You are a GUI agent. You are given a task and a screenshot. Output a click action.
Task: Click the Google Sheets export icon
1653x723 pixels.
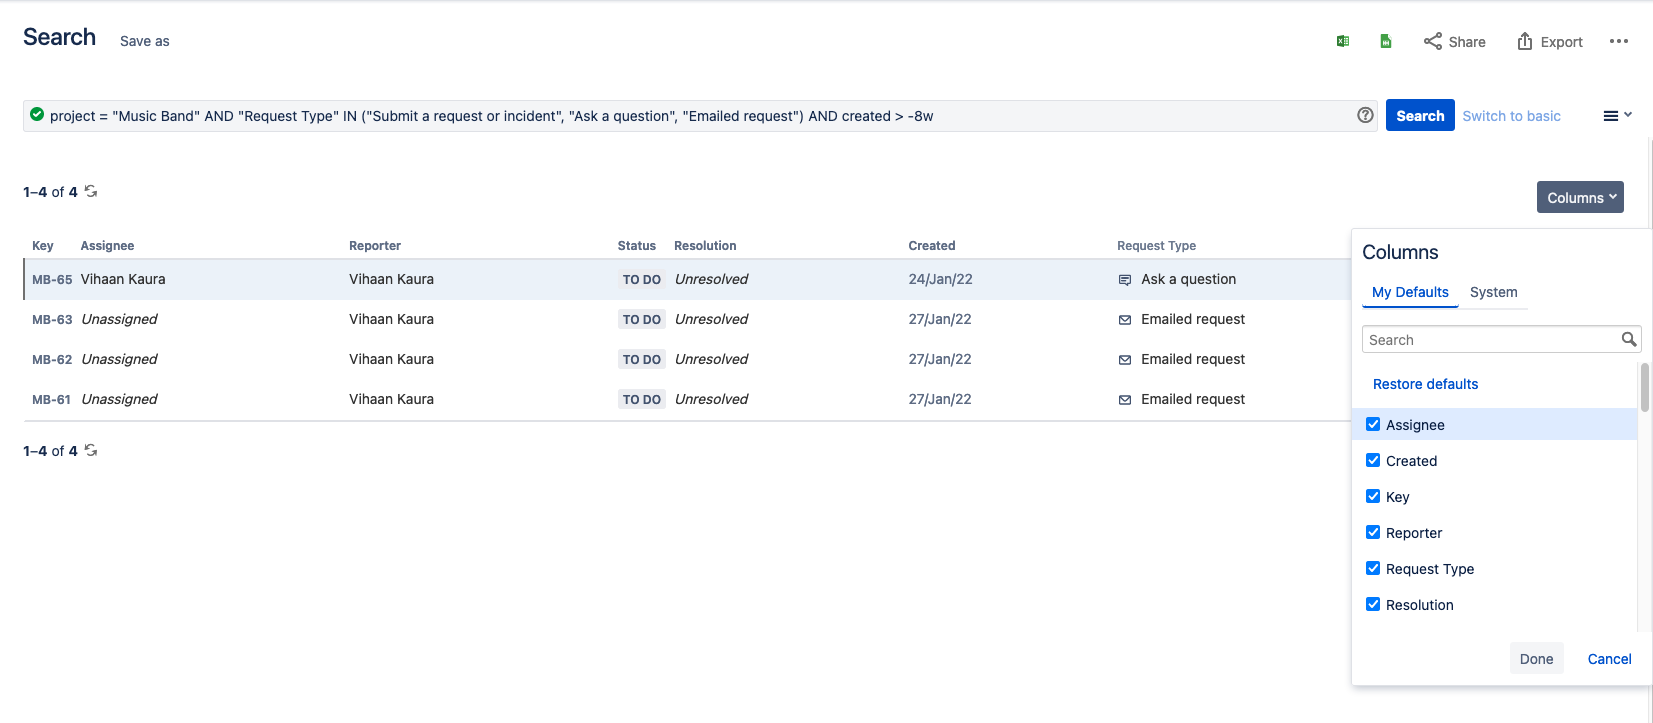point(1386,41)
